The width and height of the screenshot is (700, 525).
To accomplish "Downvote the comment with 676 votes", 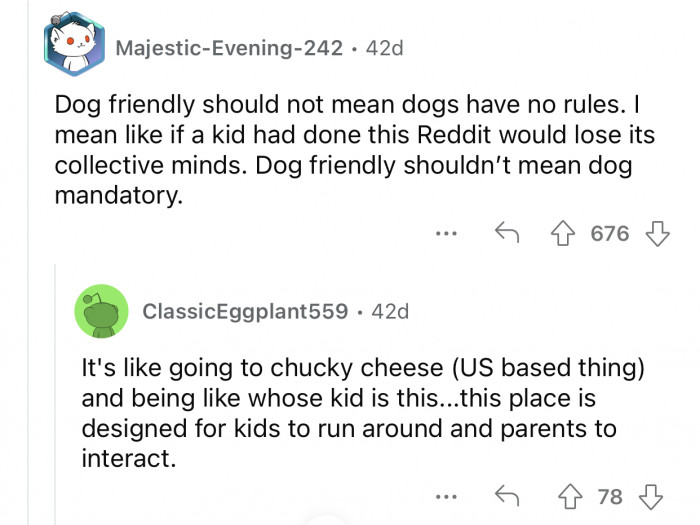I will (657, 234).
